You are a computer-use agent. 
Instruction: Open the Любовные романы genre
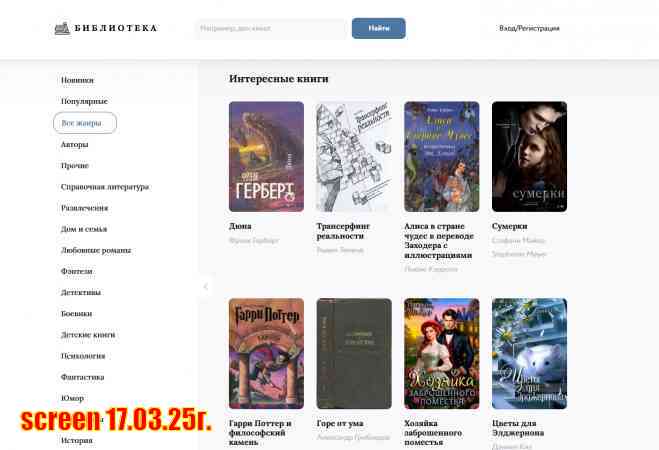pos(96,250)
